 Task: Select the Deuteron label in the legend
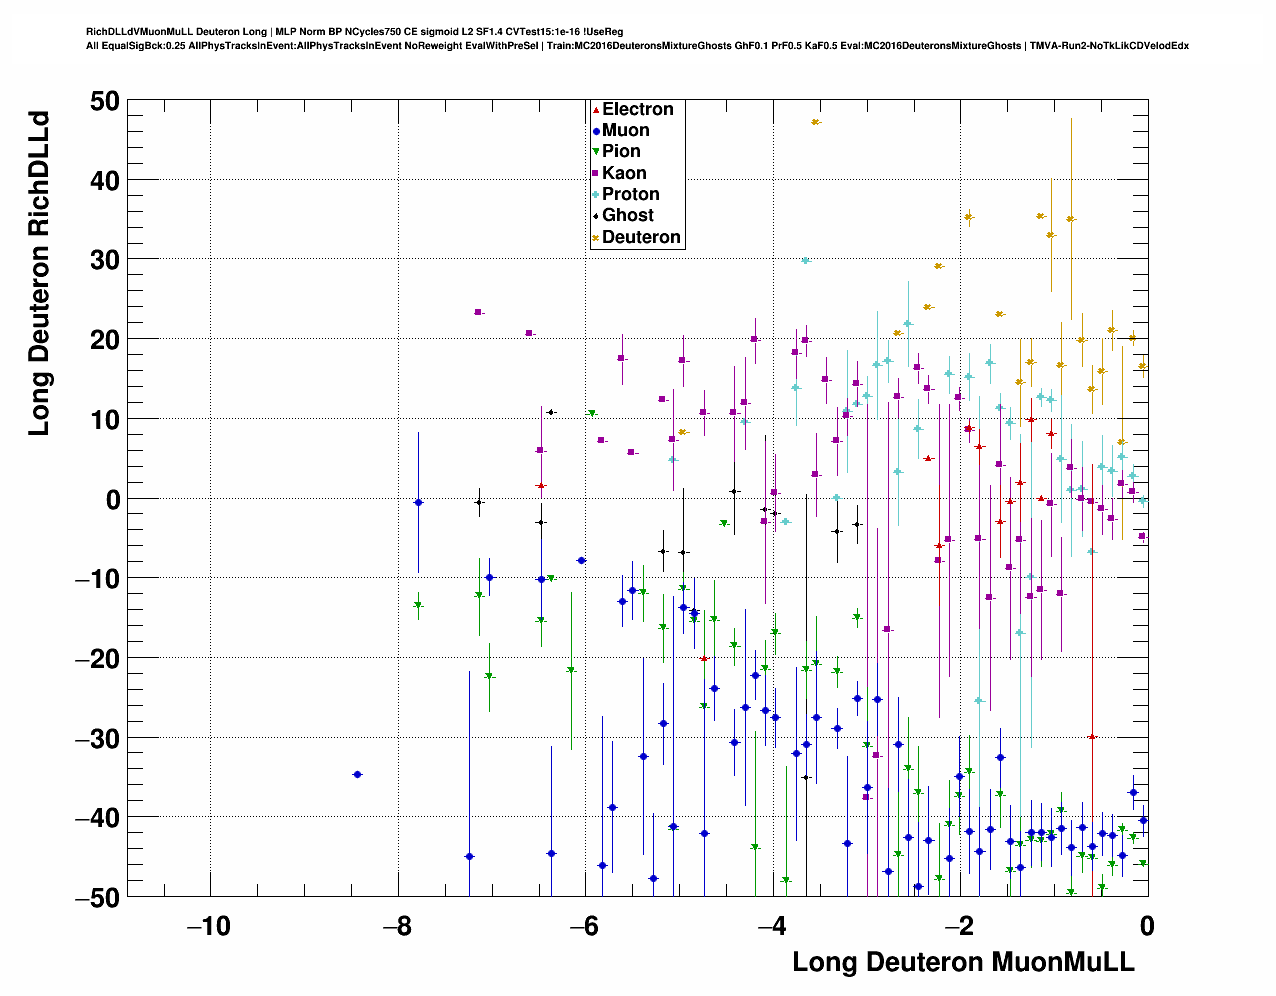(x=641, y=238)
